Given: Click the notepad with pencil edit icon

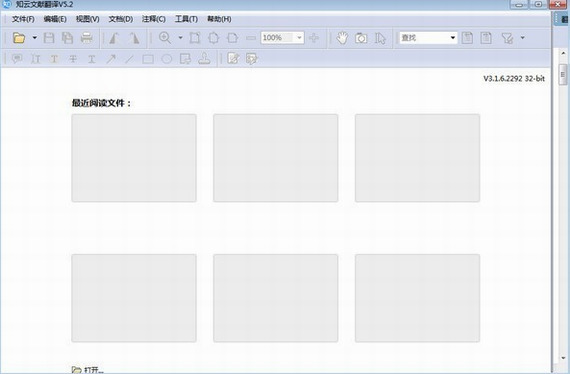Looking at the screenshot, I should 233,58.
